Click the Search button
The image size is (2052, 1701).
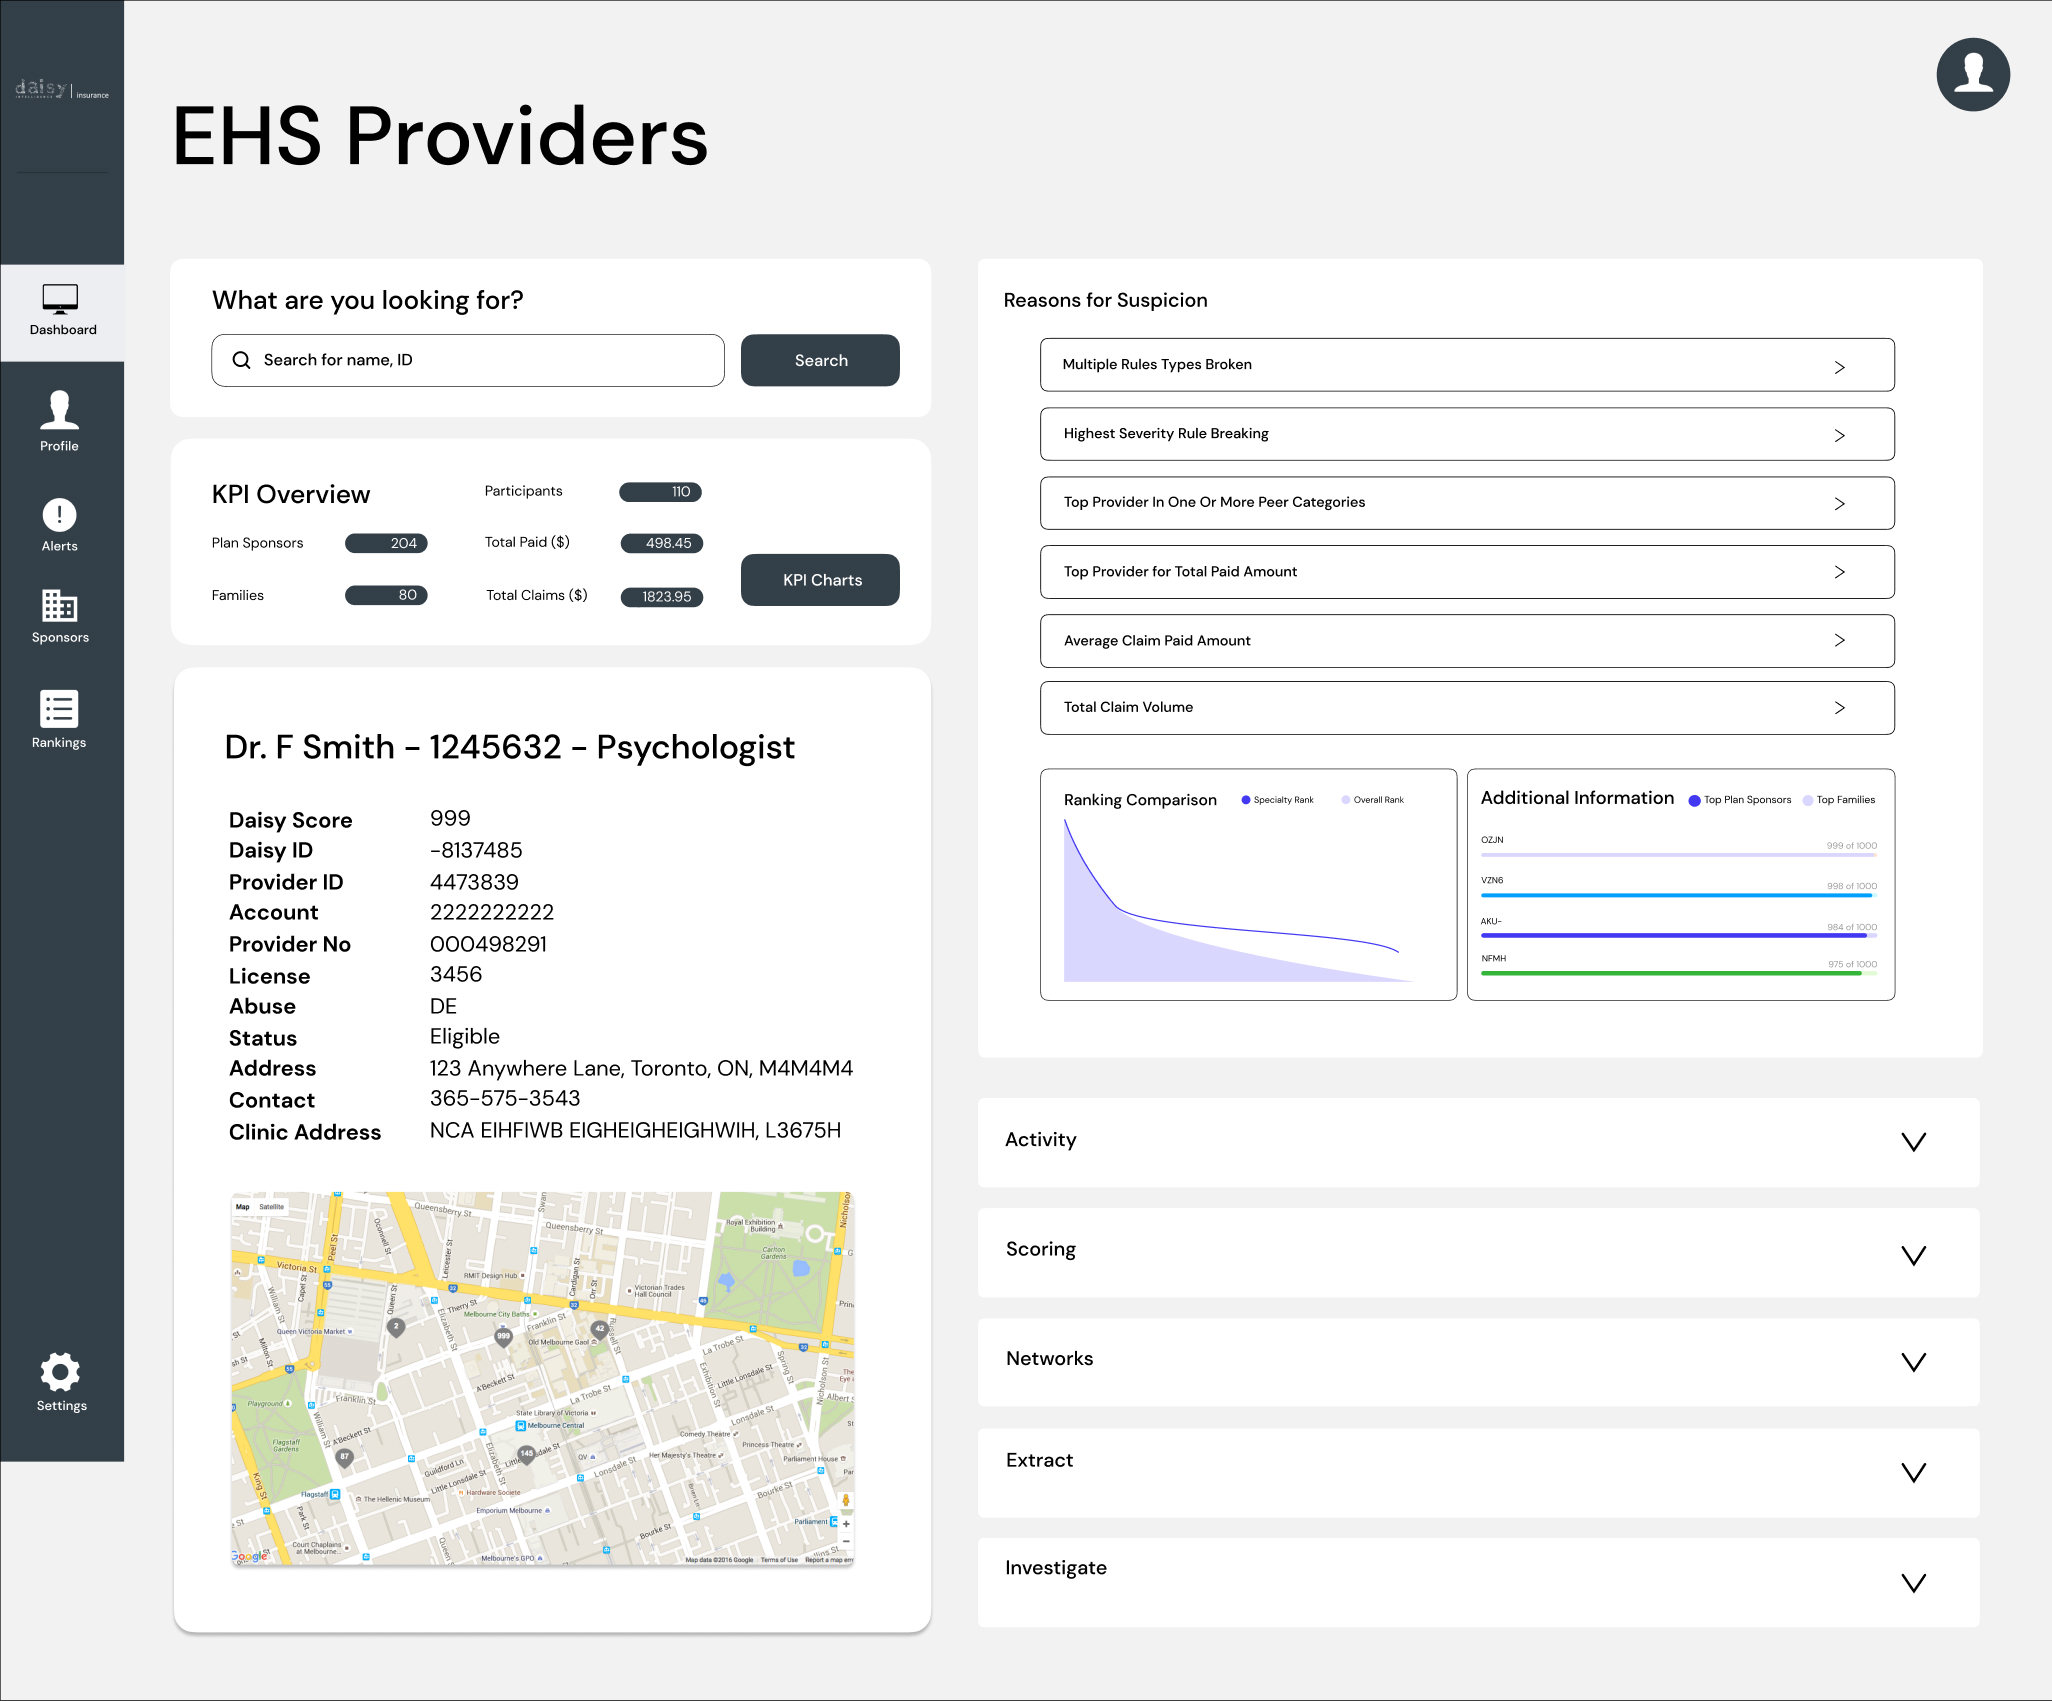(x=820, y=361)
